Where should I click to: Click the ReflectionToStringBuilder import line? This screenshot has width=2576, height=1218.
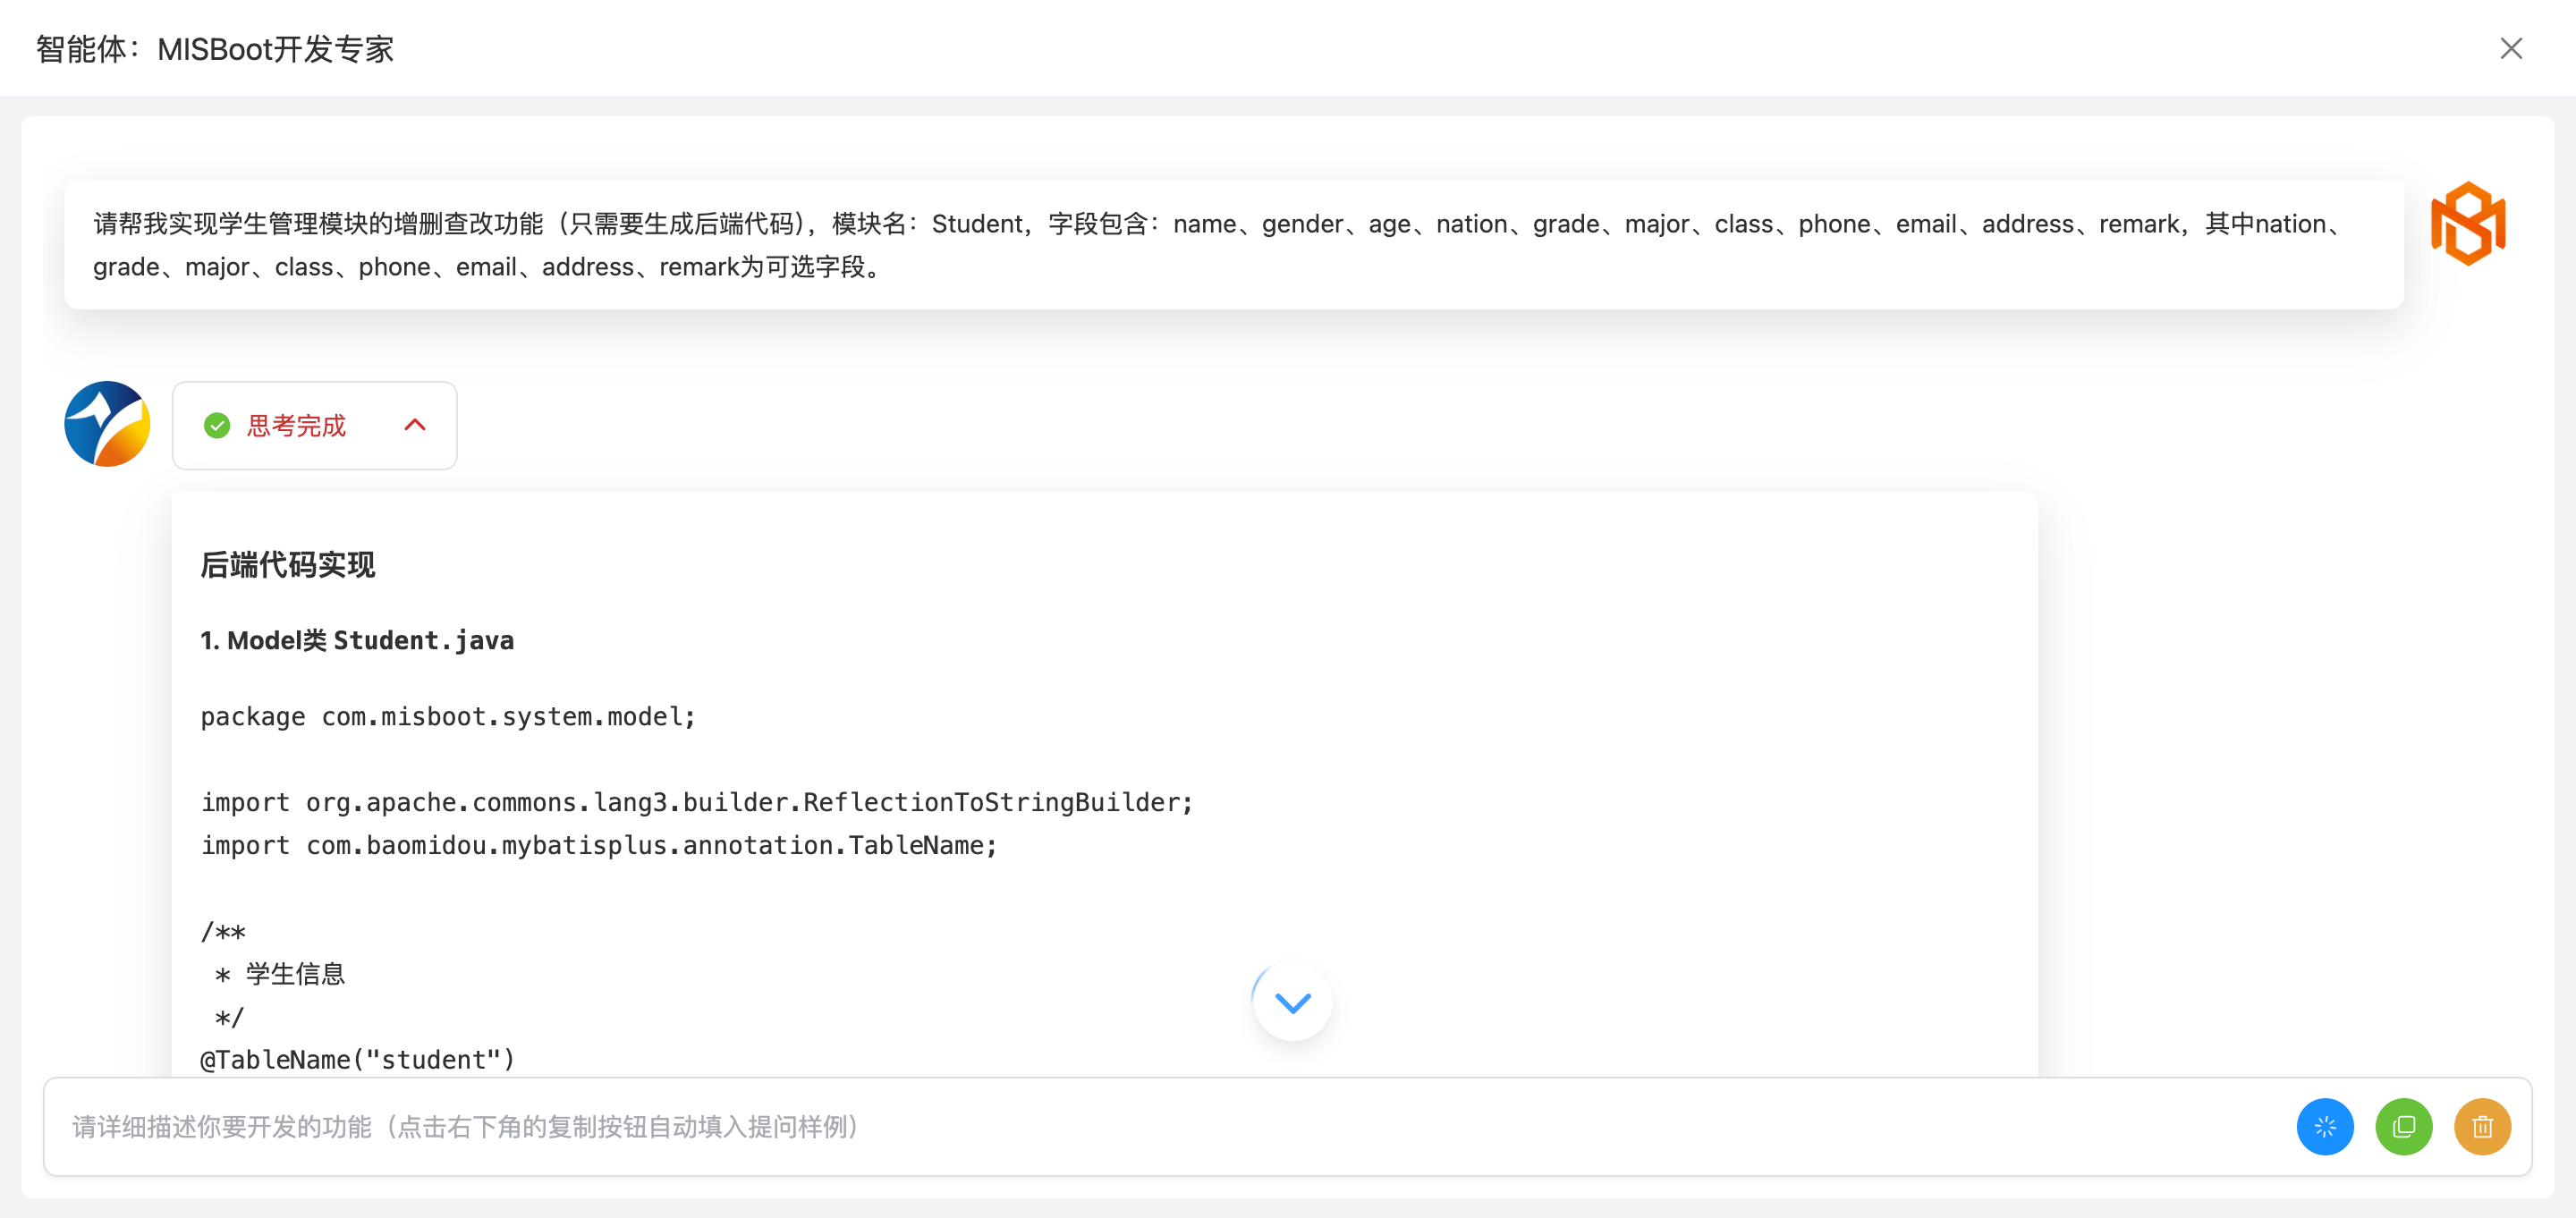[697, 802]
